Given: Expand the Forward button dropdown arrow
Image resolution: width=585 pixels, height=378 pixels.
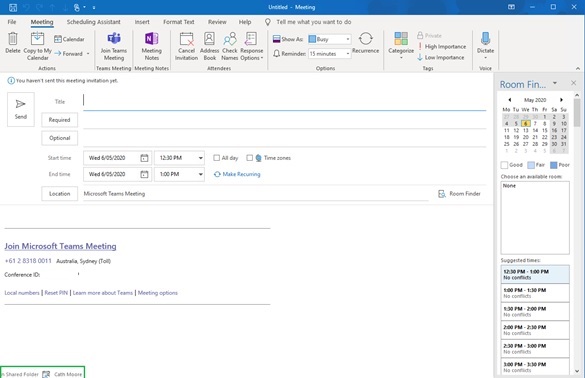Looking at the screenshot, I should coord(88,54).
